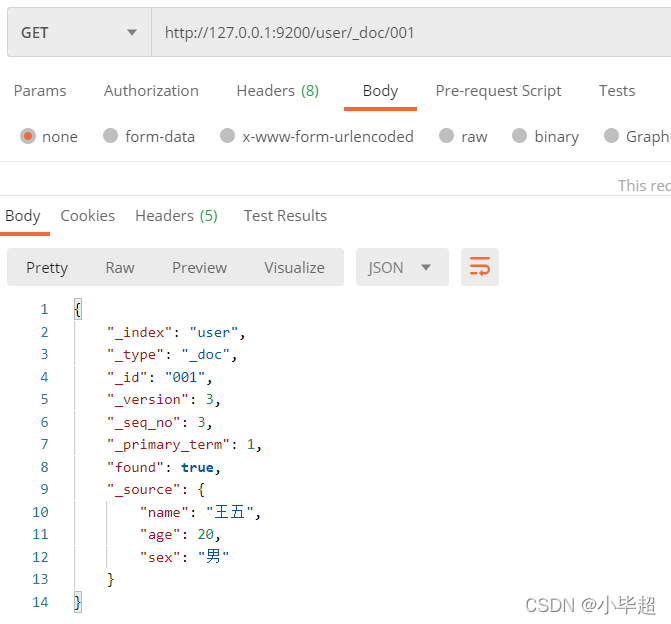Viewport: 671px width, 624px height.
Task: Click the "_type": "_doc" line
Action: (x=172, y=355)
